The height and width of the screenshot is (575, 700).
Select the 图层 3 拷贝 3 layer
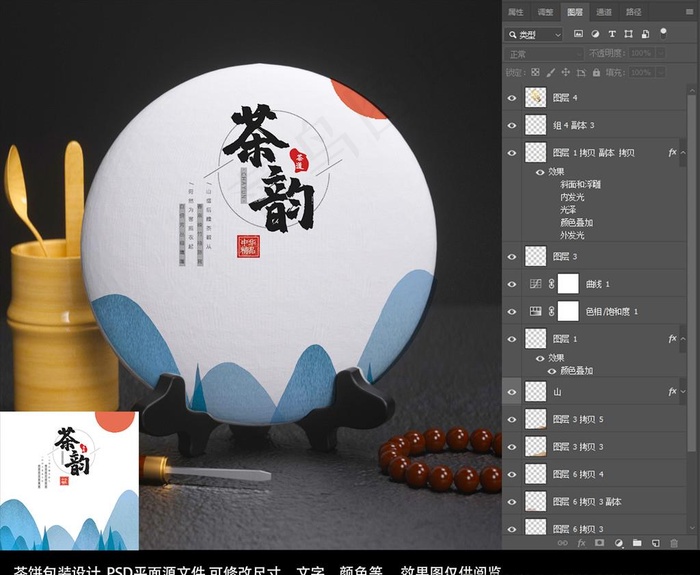[x=594, y=447]
